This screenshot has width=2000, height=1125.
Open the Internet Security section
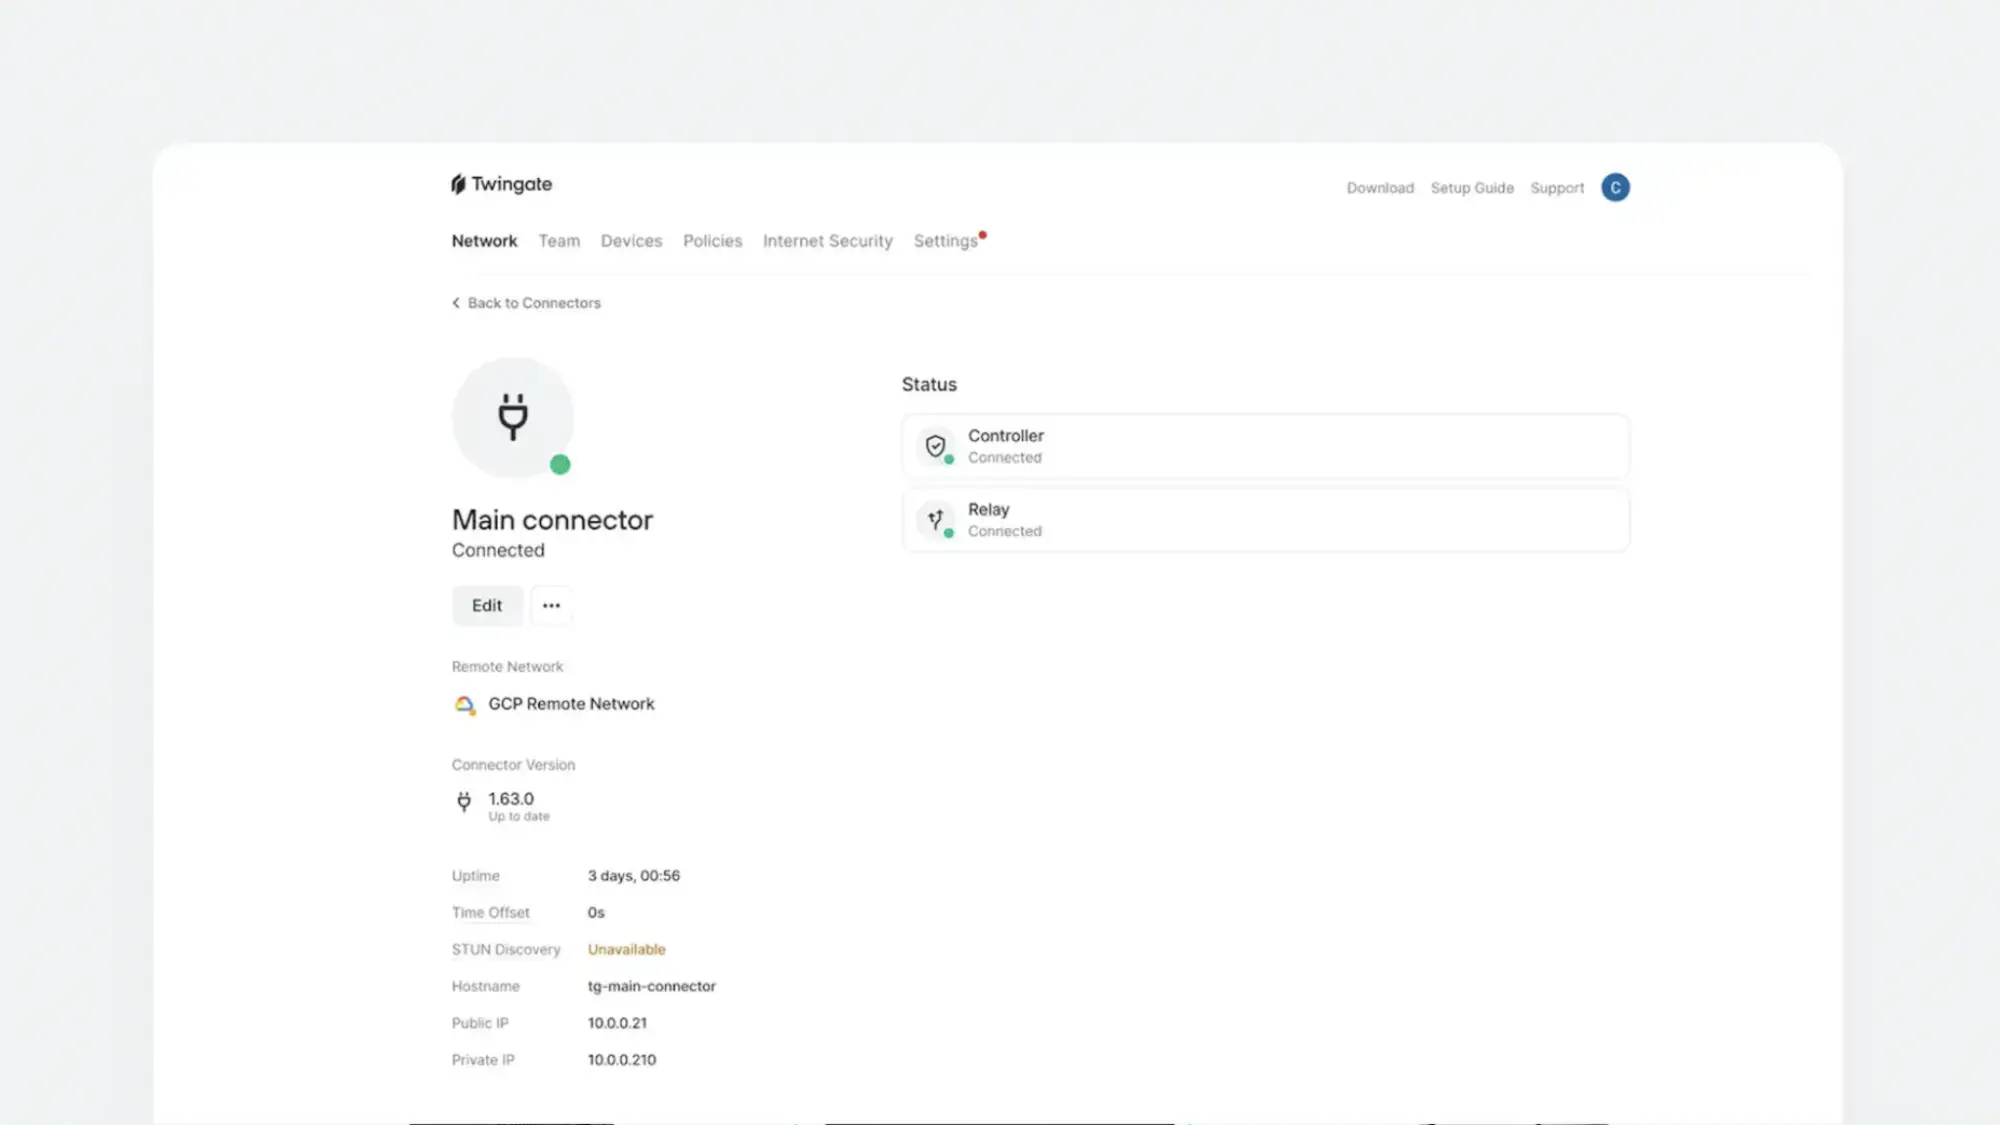(x=827, y=241)
